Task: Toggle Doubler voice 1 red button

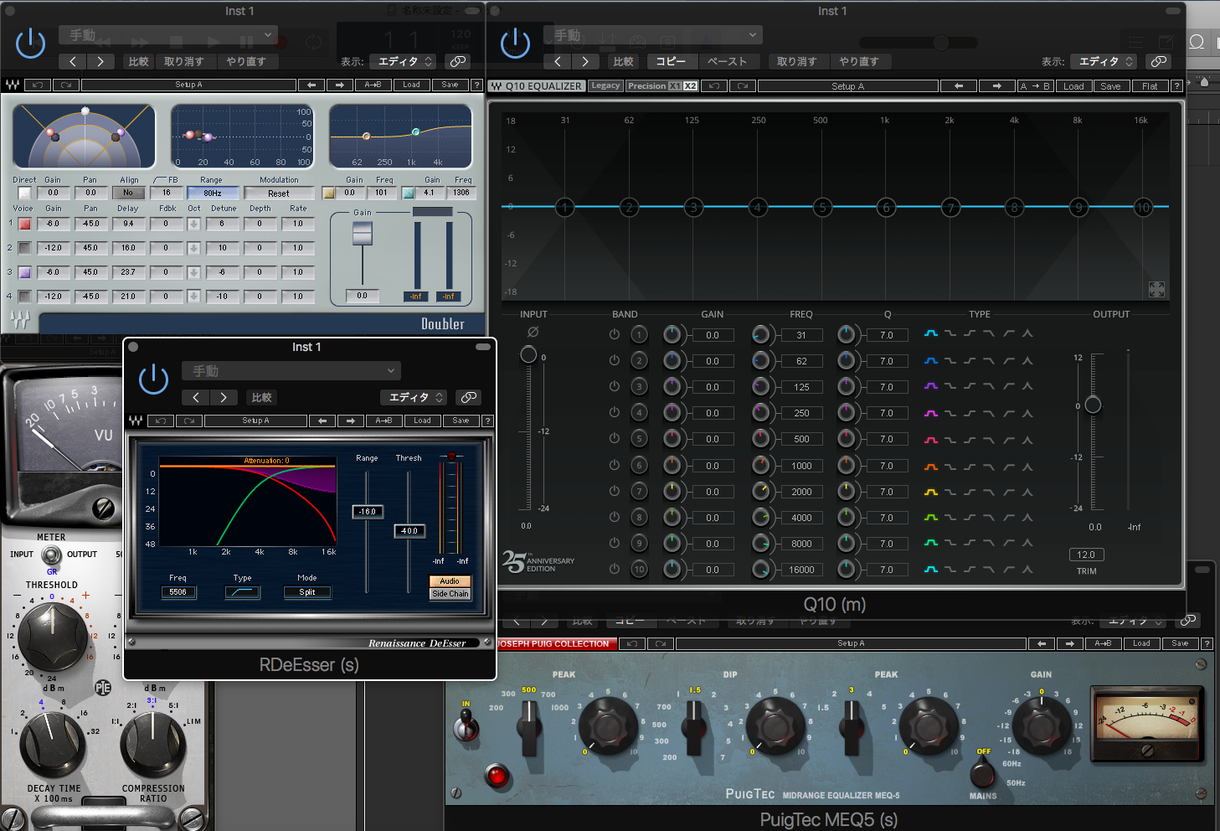Action: (x=24, y=224)
